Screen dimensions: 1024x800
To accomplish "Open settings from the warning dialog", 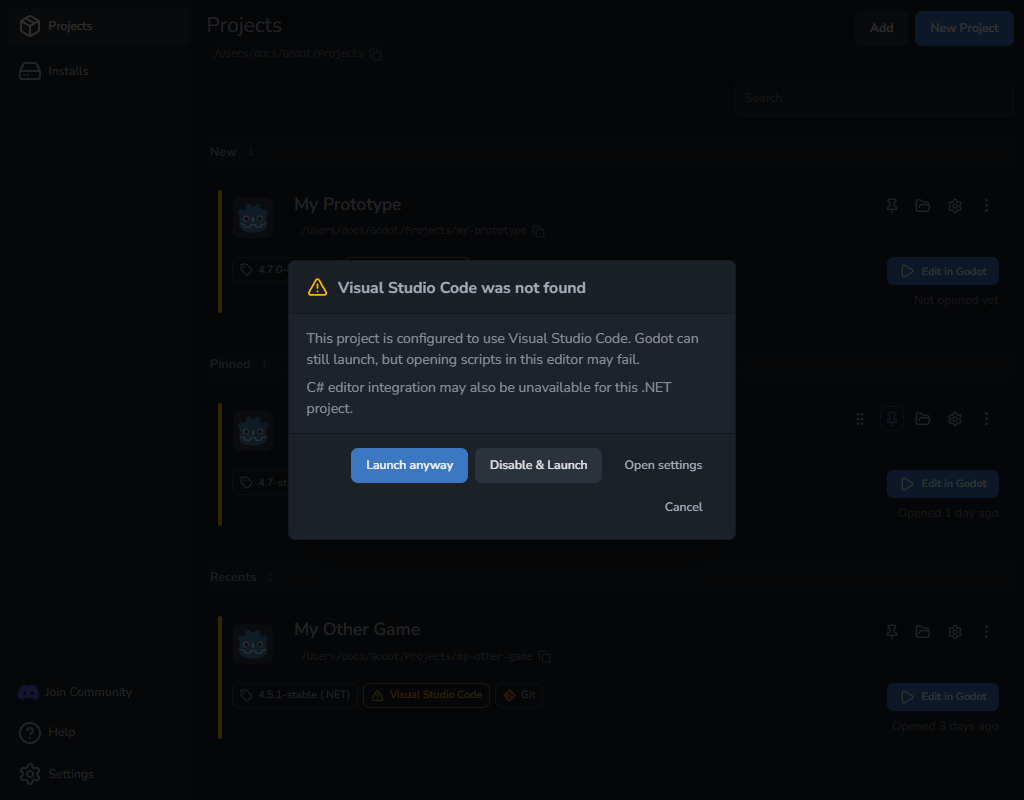I will click(x=663, y=465).
